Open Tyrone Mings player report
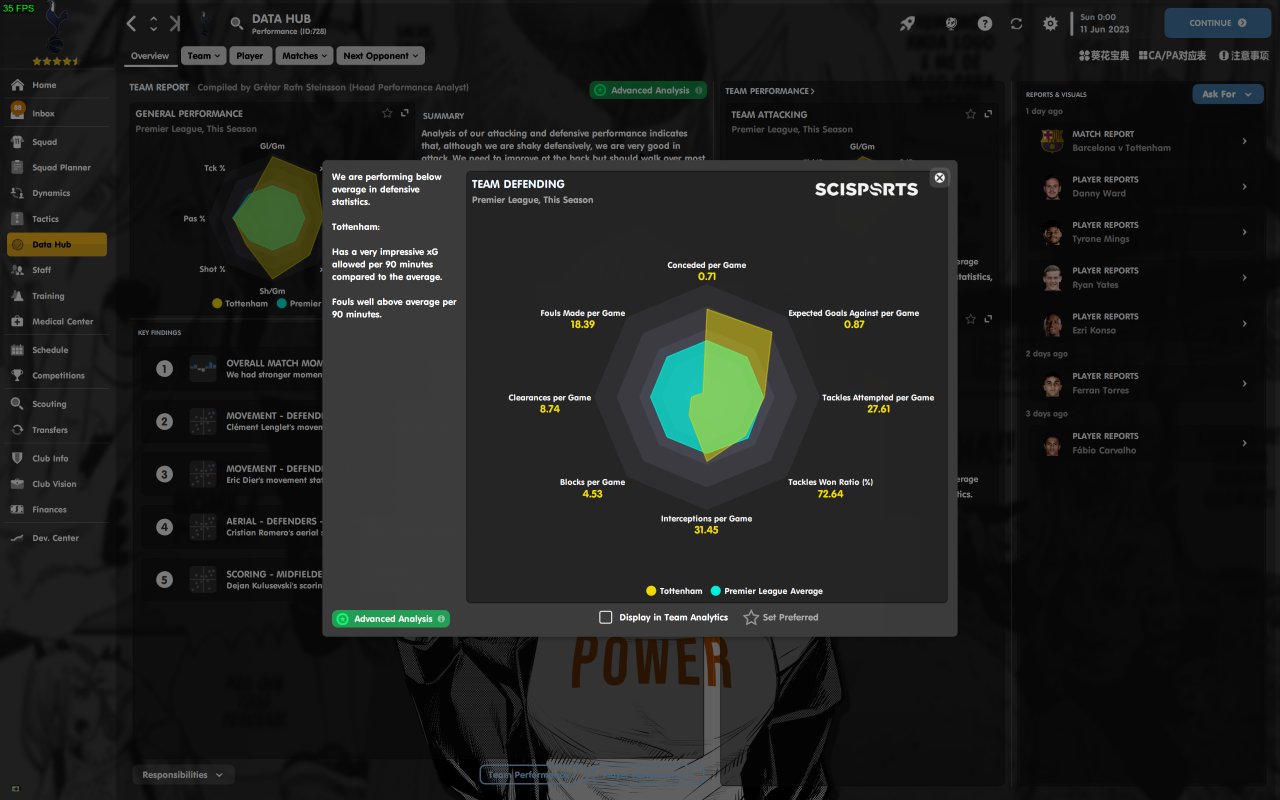 pyautogui.click(x=1144, y=232)
